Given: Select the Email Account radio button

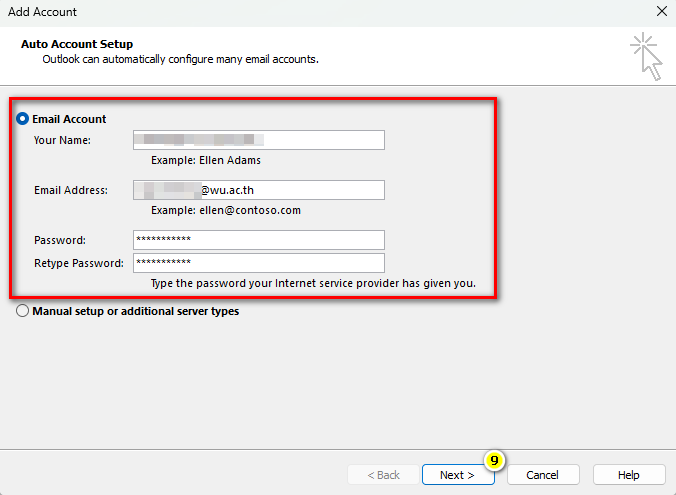Looking at the screenshot, I should pos(22,119).
